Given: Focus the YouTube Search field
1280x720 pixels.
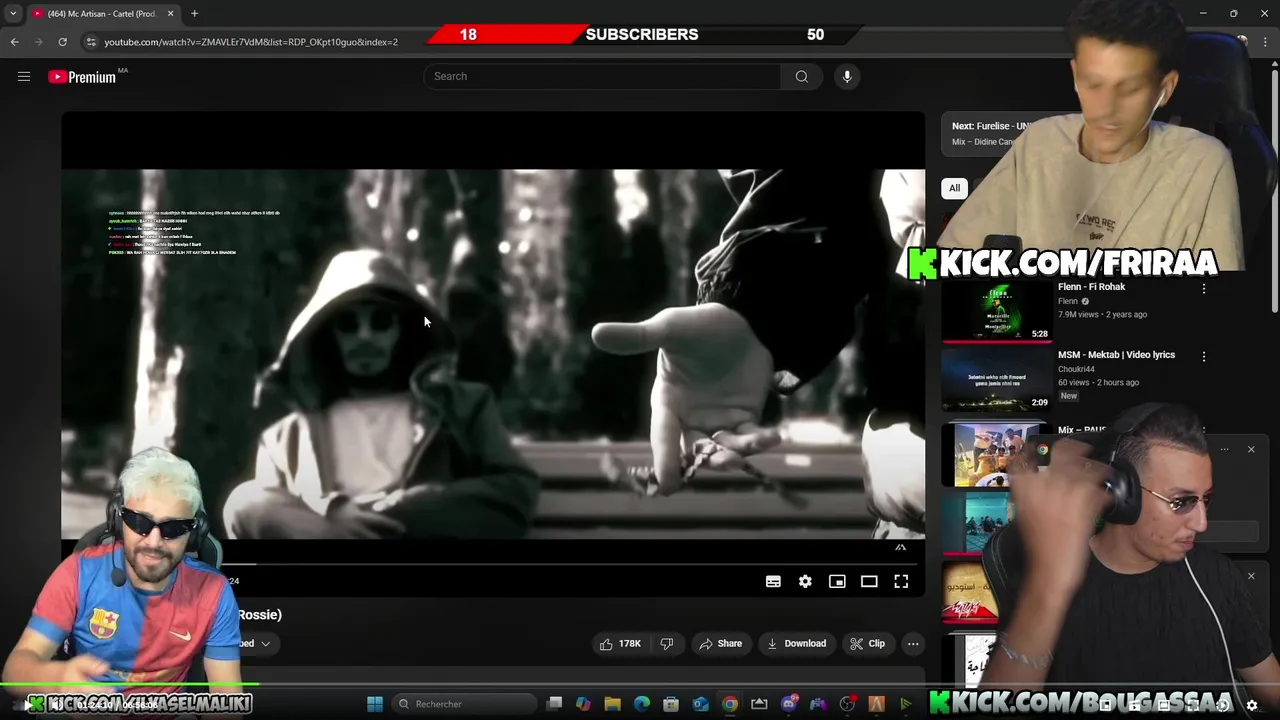Looking at the screenshot, I should tap(602, 76).
